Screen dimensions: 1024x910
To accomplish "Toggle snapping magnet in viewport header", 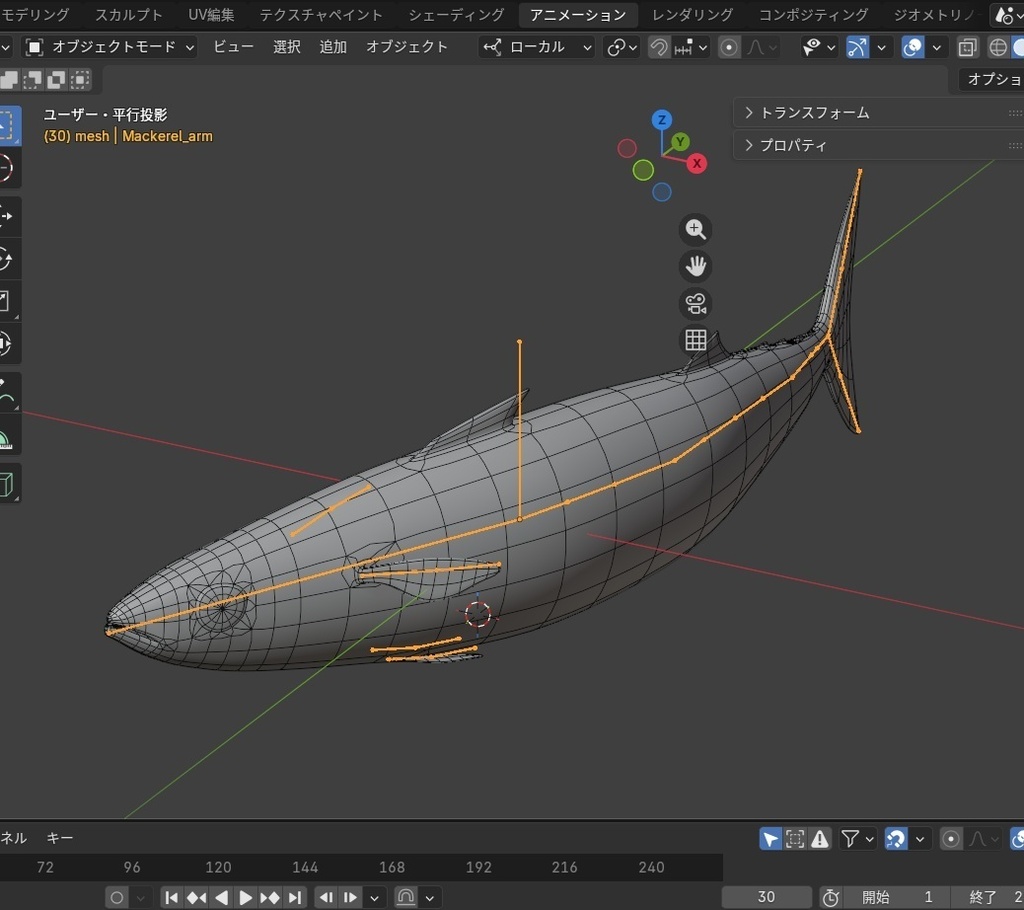I will tap(659, 47).
